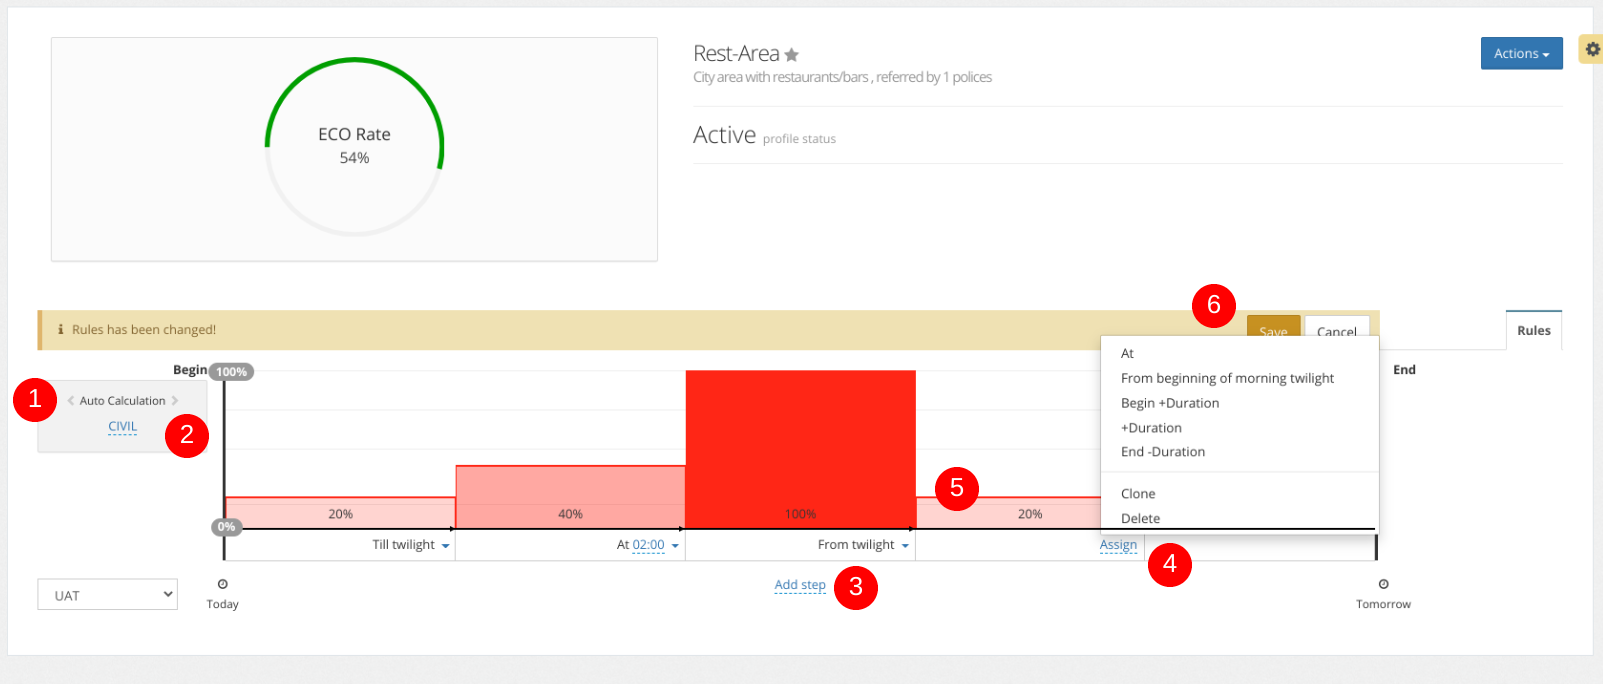Image resolution: width=1603 pixels, height=684 pixels.
Task: Click the left arrow beside Auto Calculation
Action: click(71, 401)
